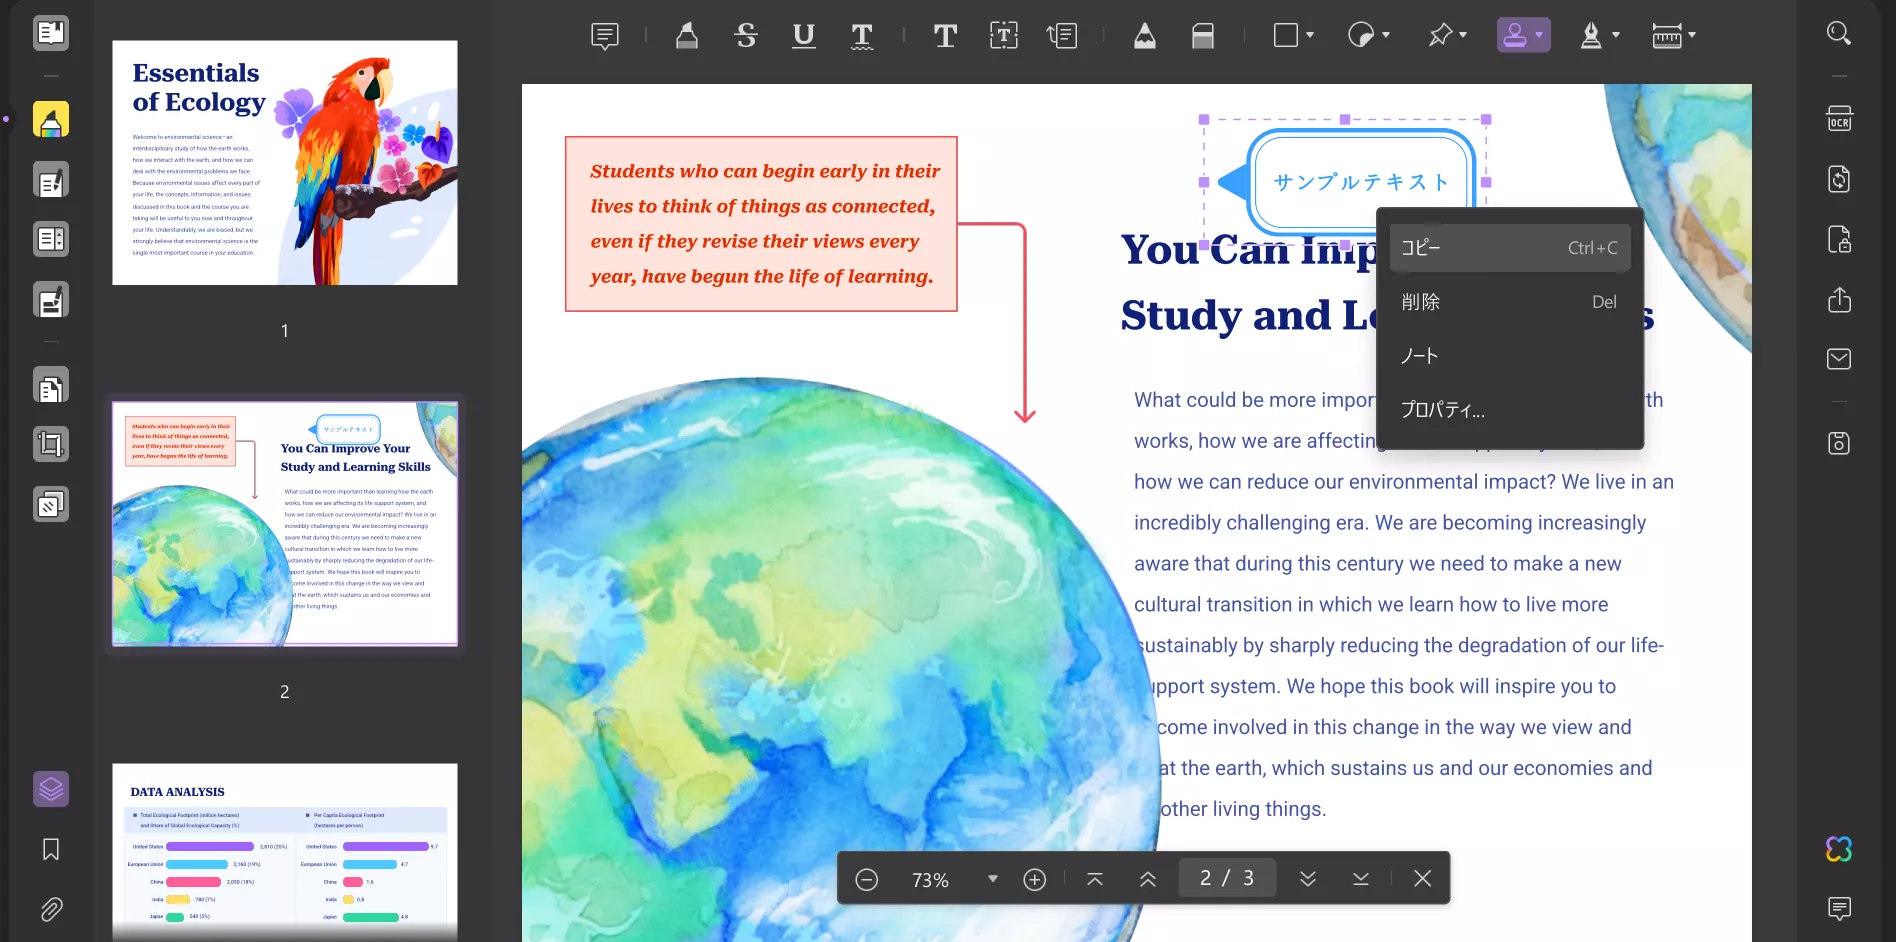Choose ノート from the context menu
This screenshot has width=1896, height=942.
1510,356
